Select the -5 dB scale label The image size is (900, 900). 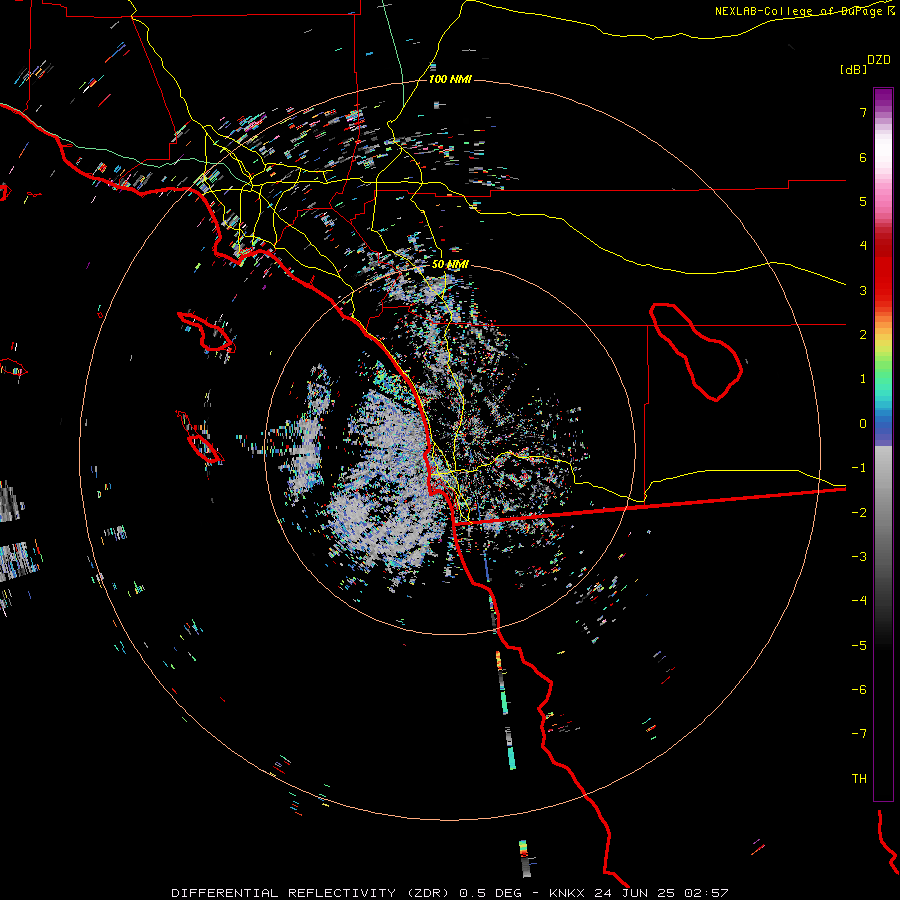859,646
